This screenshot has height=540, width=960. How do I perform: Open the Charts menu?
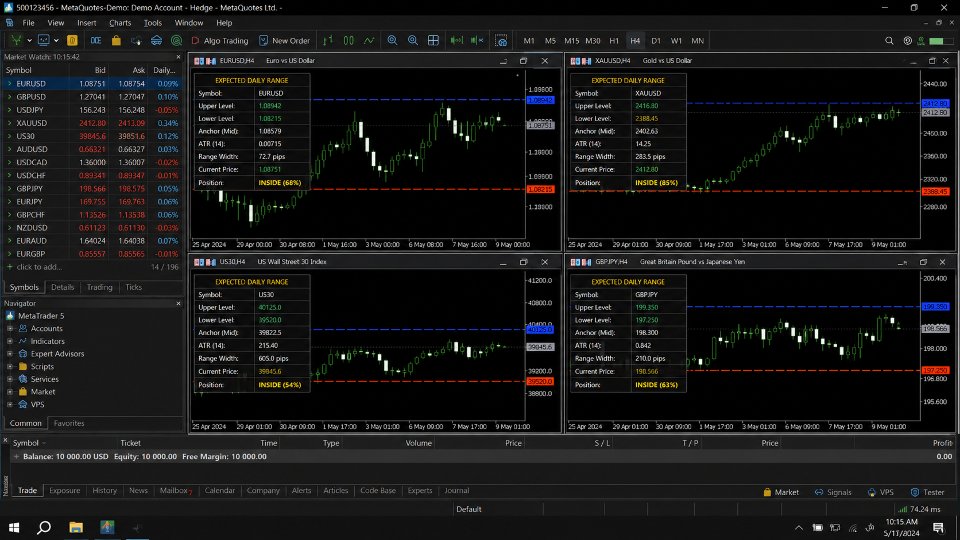pos(120,23)
